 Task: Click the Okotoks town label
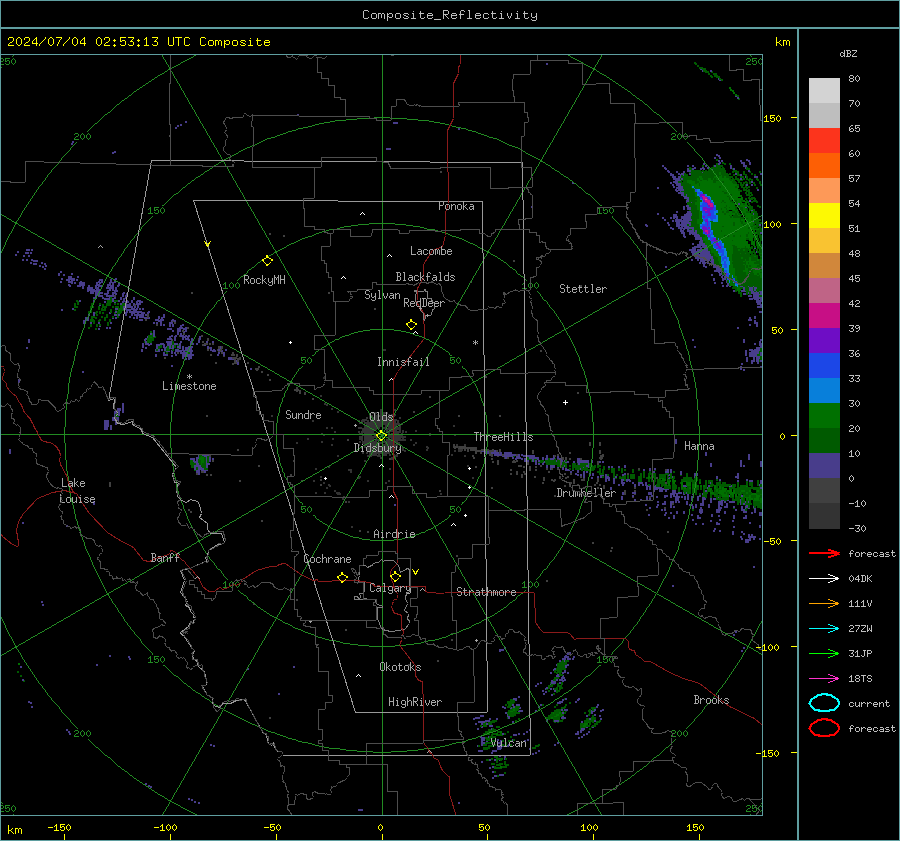click(x=400, y=667)
